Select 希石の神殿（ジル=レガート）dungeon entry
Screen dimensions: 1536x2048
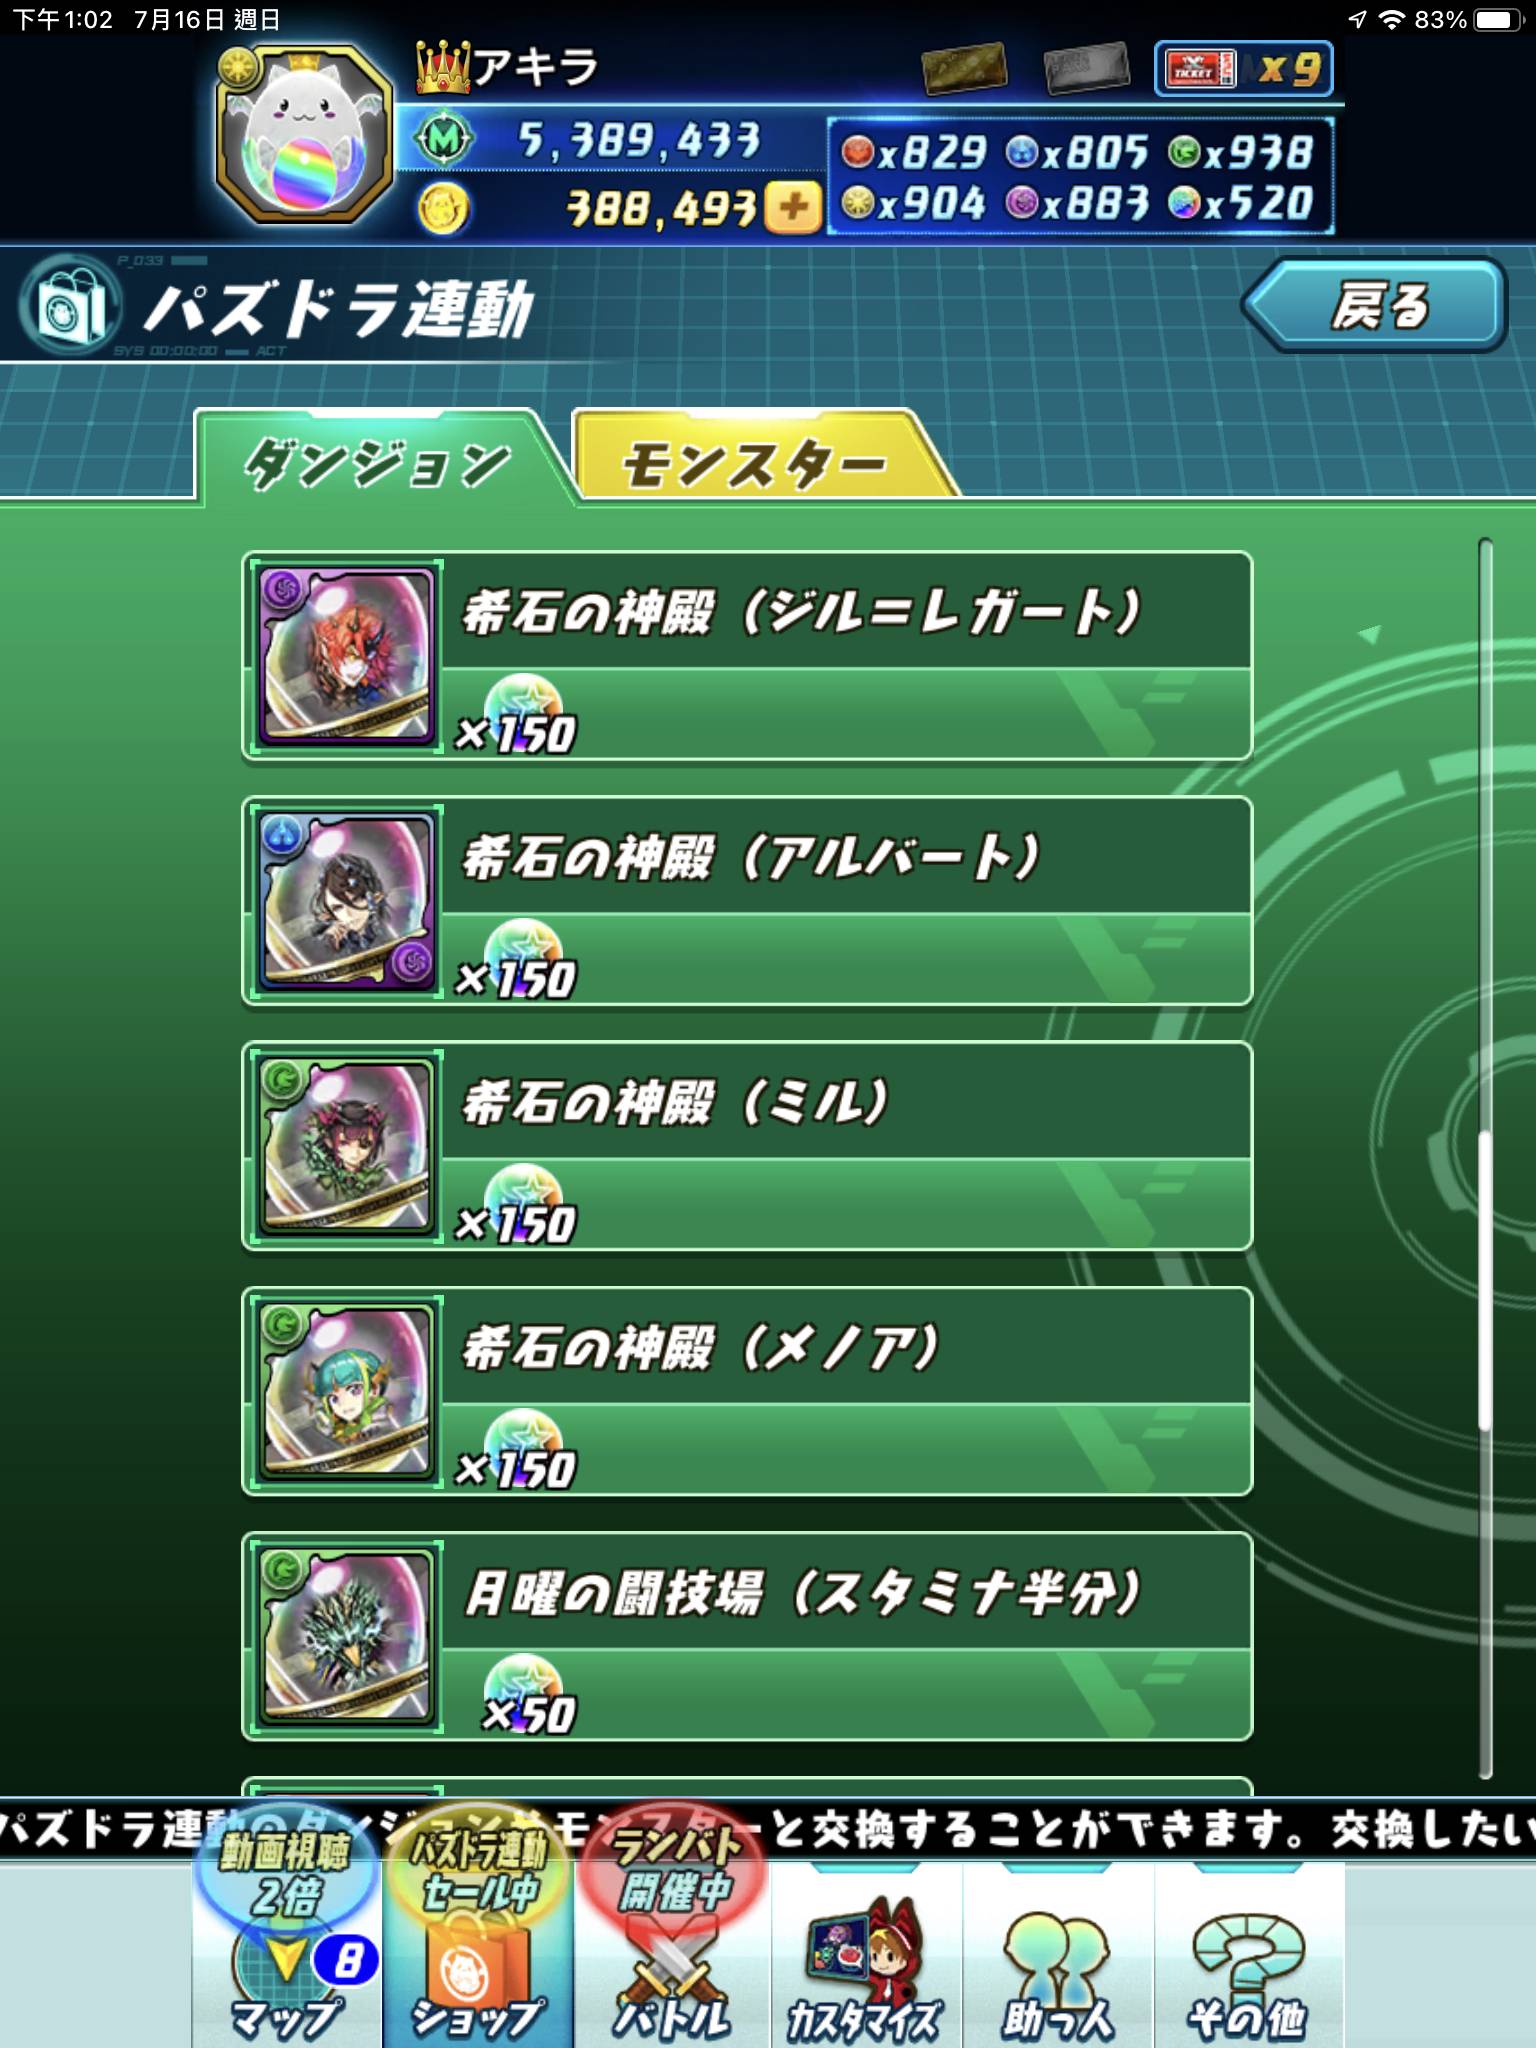point(747,656)
